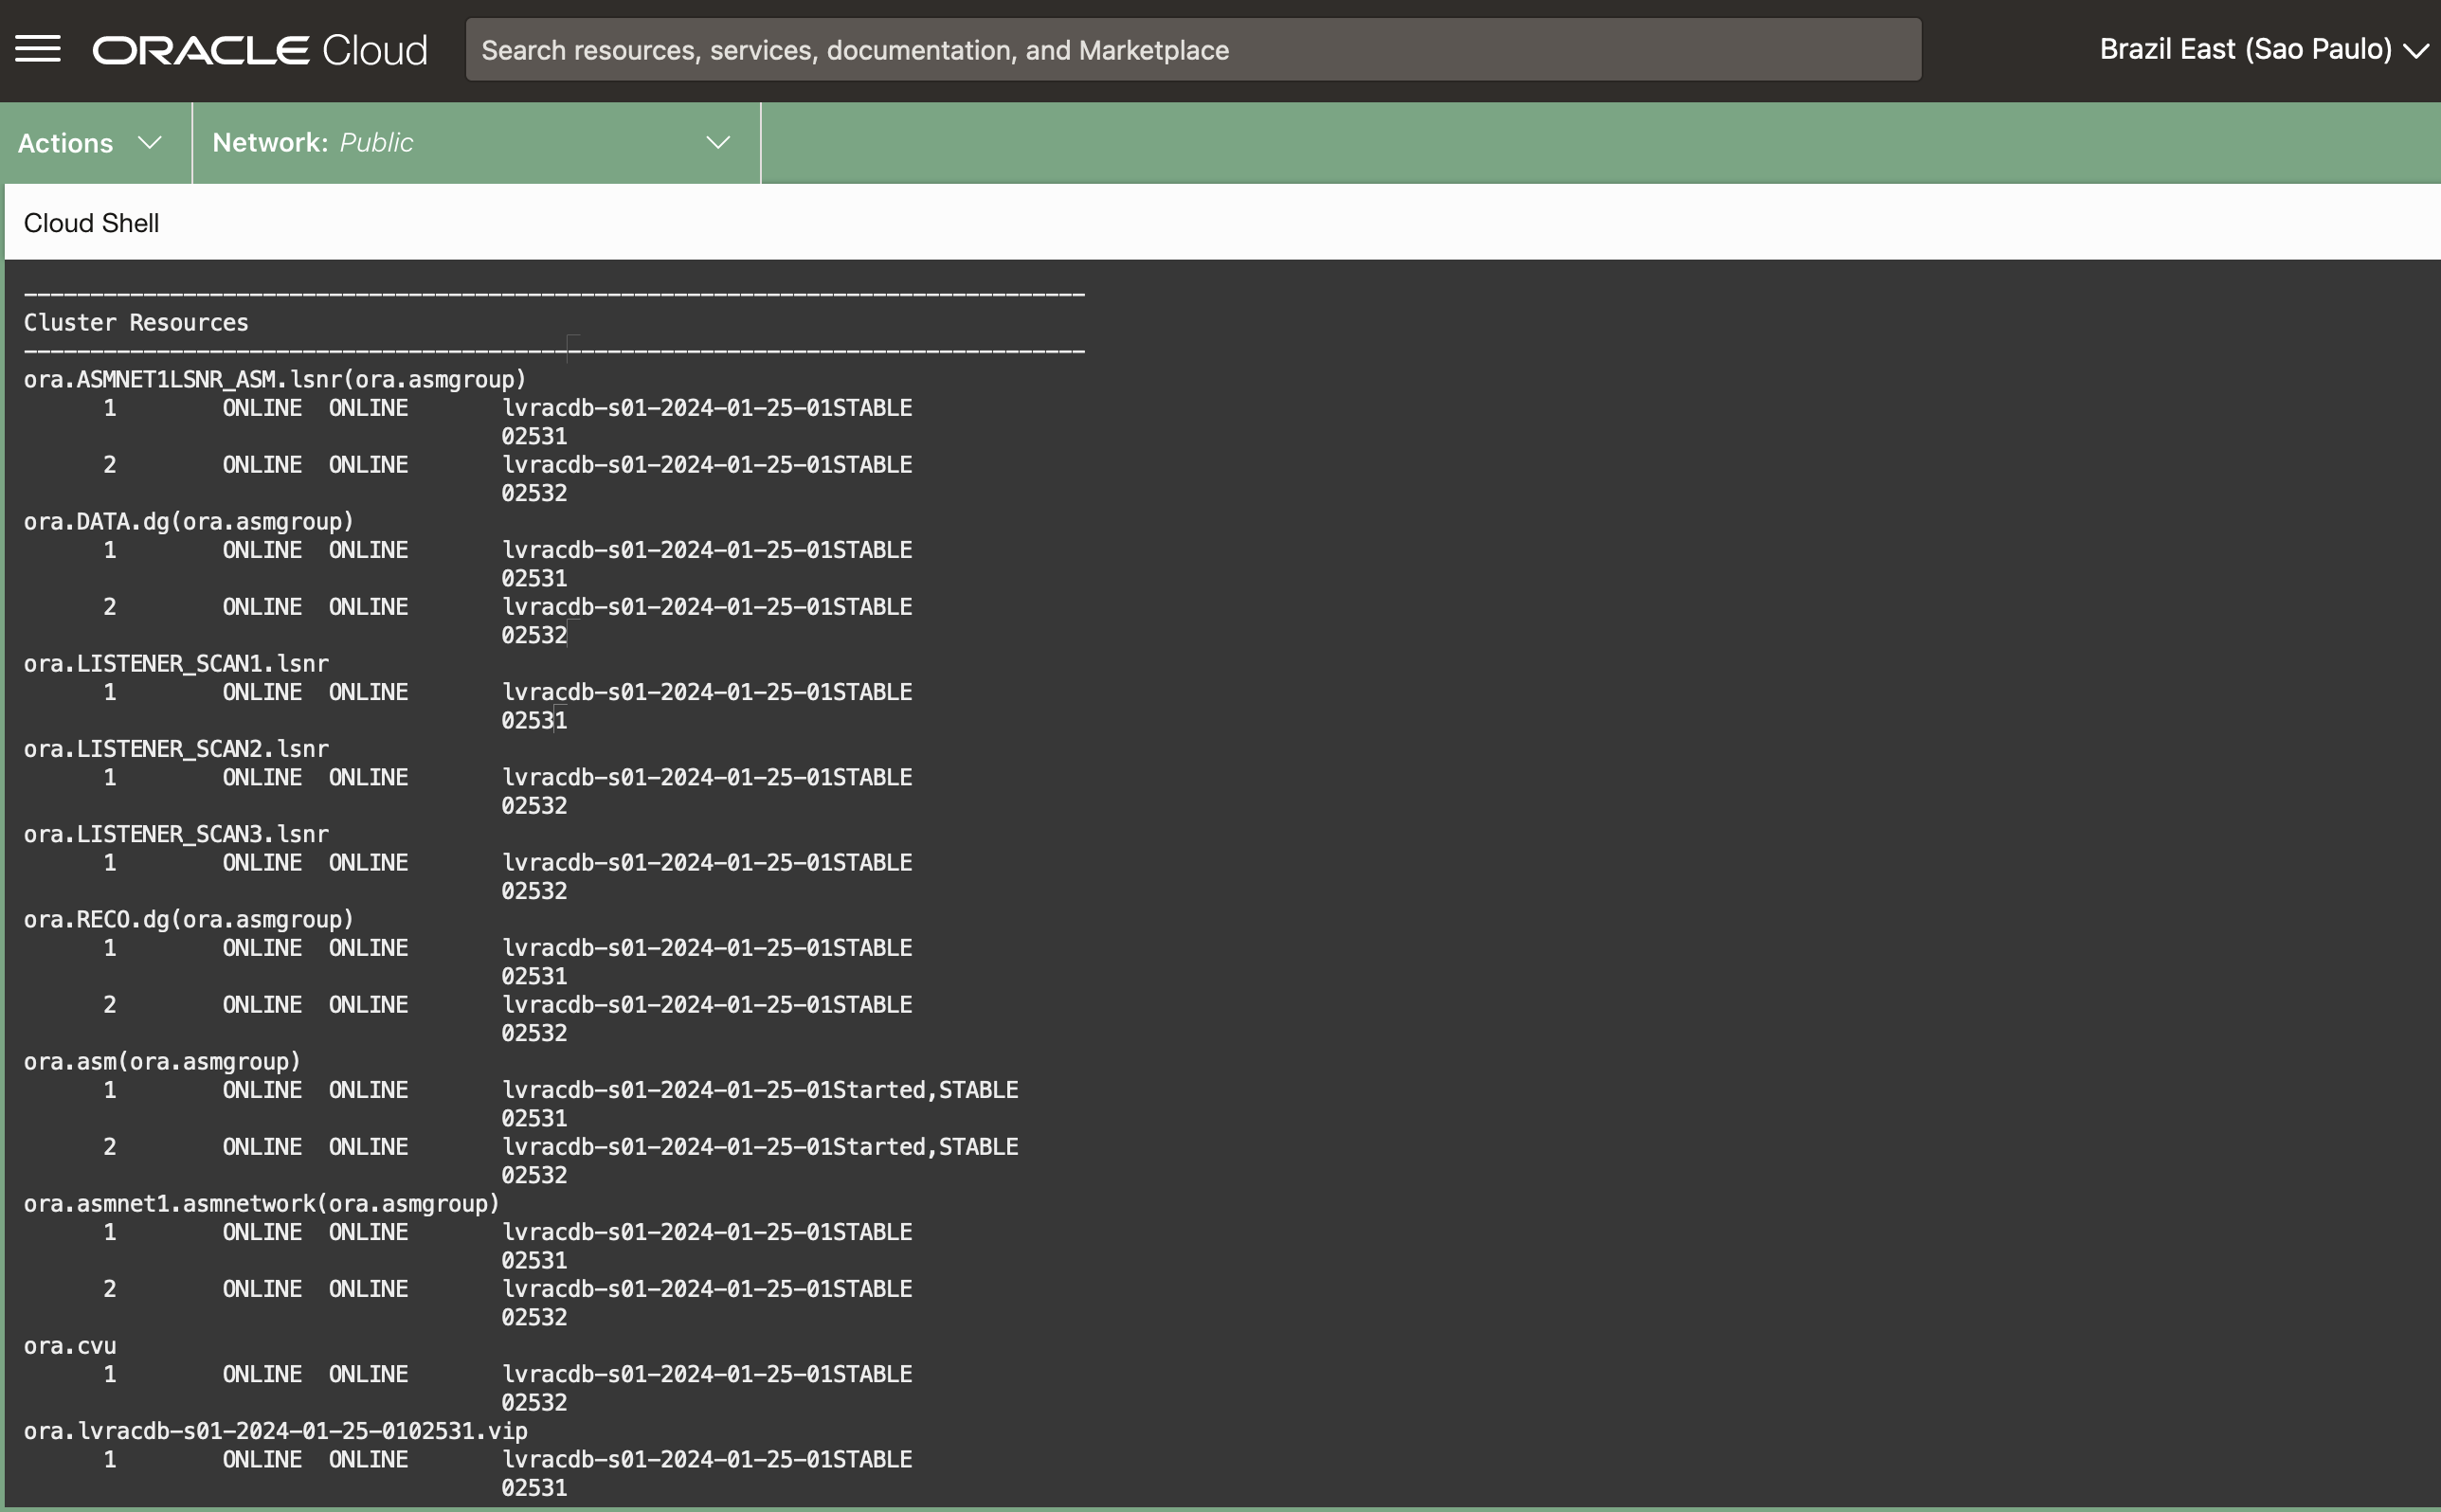
Task: Click the ora.asm(ora.asmgroup) line
Action: pos(162,1062)
